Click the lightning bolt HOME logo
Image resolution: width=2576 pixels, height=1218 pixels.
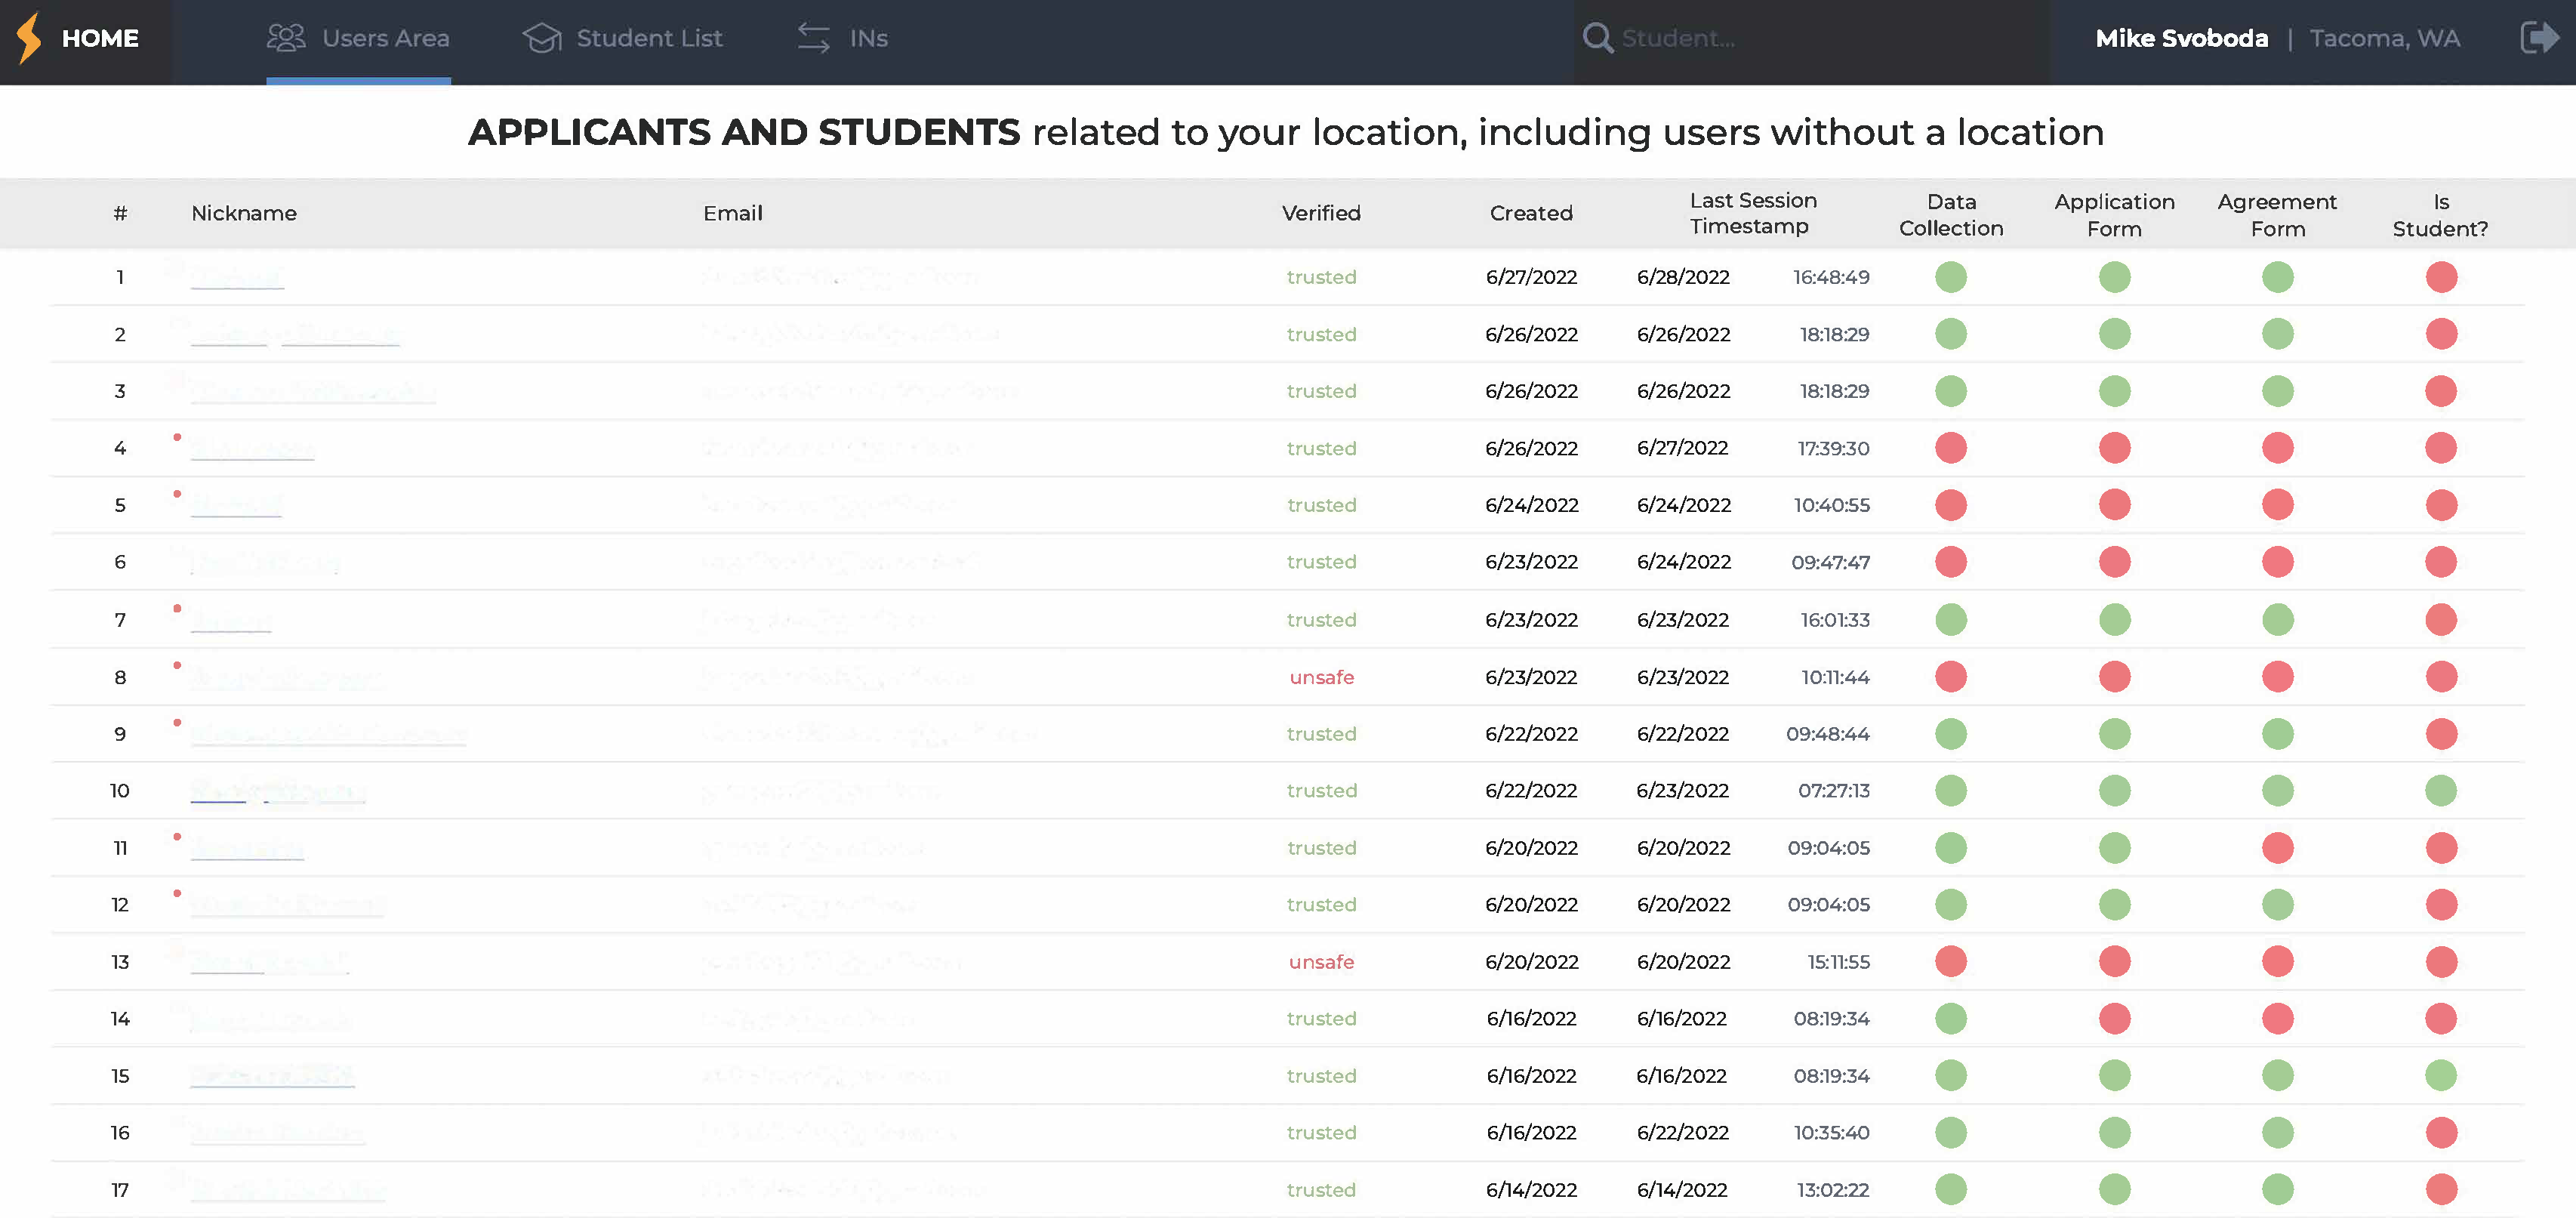(x=27, y=39)
